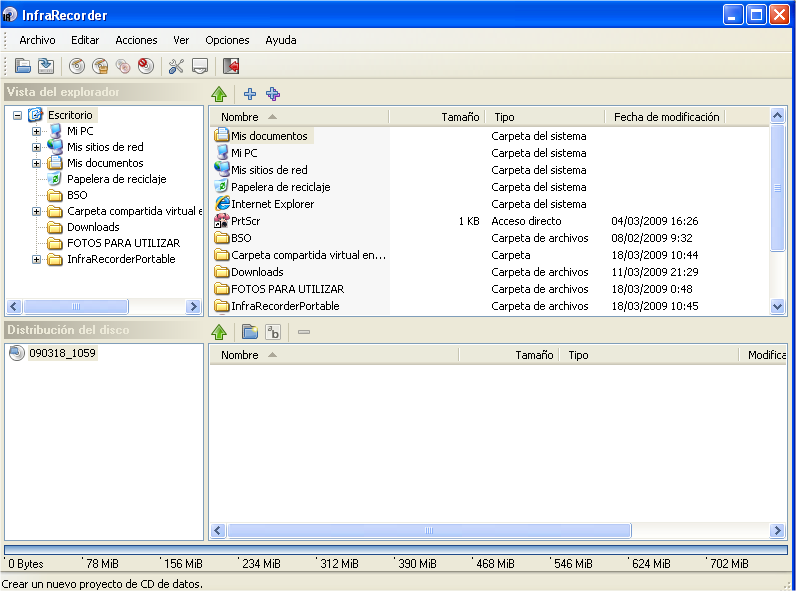Sort by Fecha de modificación column

tap(665, 117)
